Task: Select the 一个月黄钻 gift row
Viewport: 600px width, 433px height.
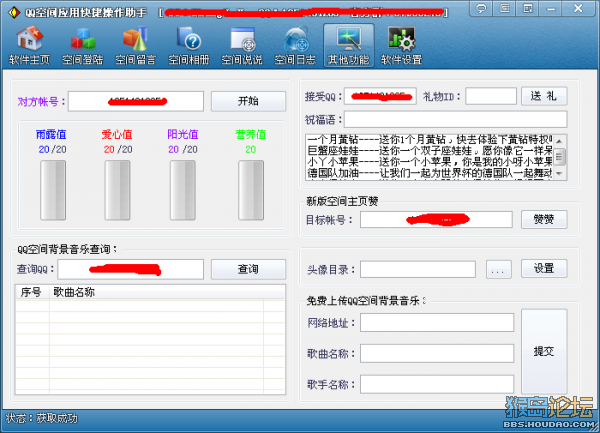Action: click(429, 140)
